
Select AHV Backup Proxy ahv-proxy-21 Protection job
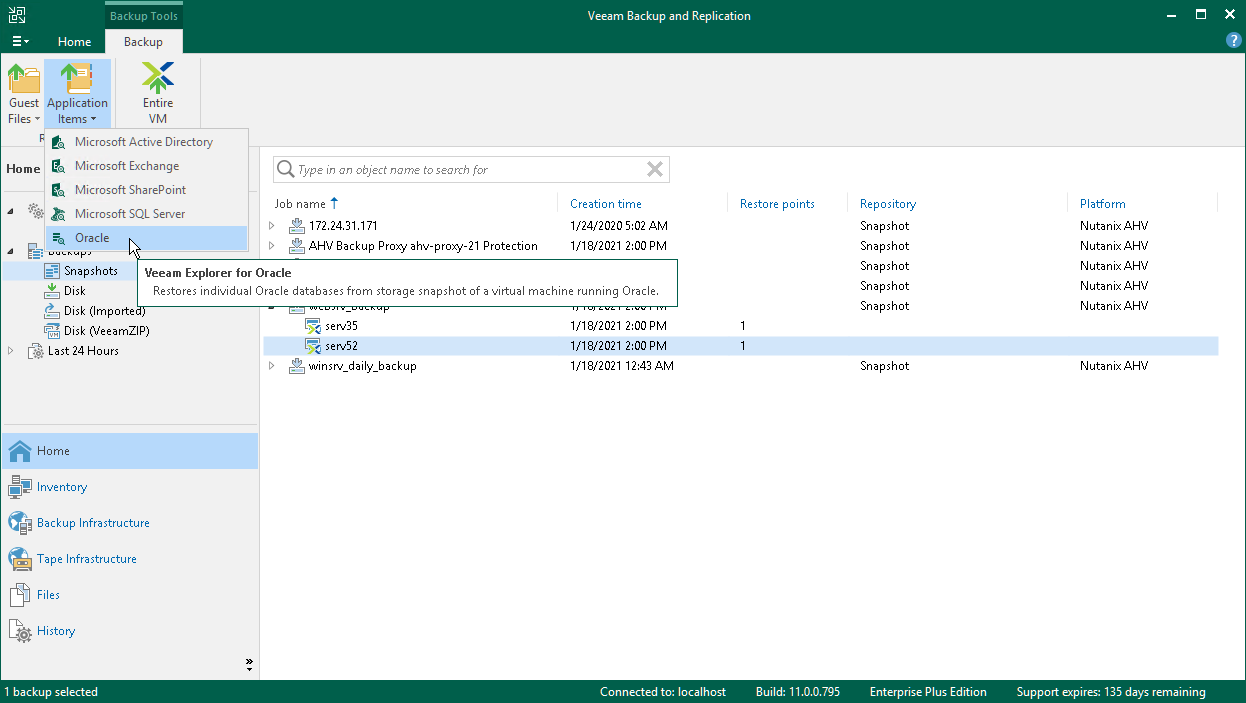pos(741,246)
